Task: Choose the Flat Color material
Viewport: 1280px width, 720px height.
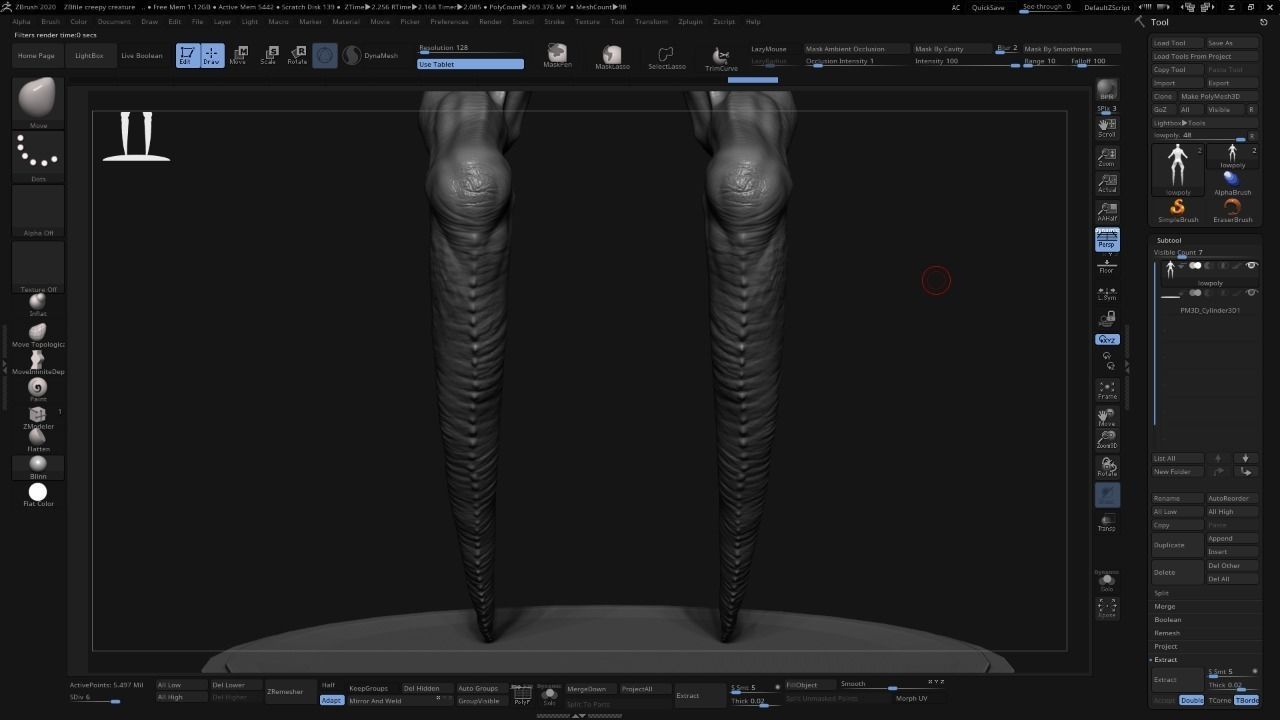Action: tap(38, 494)
